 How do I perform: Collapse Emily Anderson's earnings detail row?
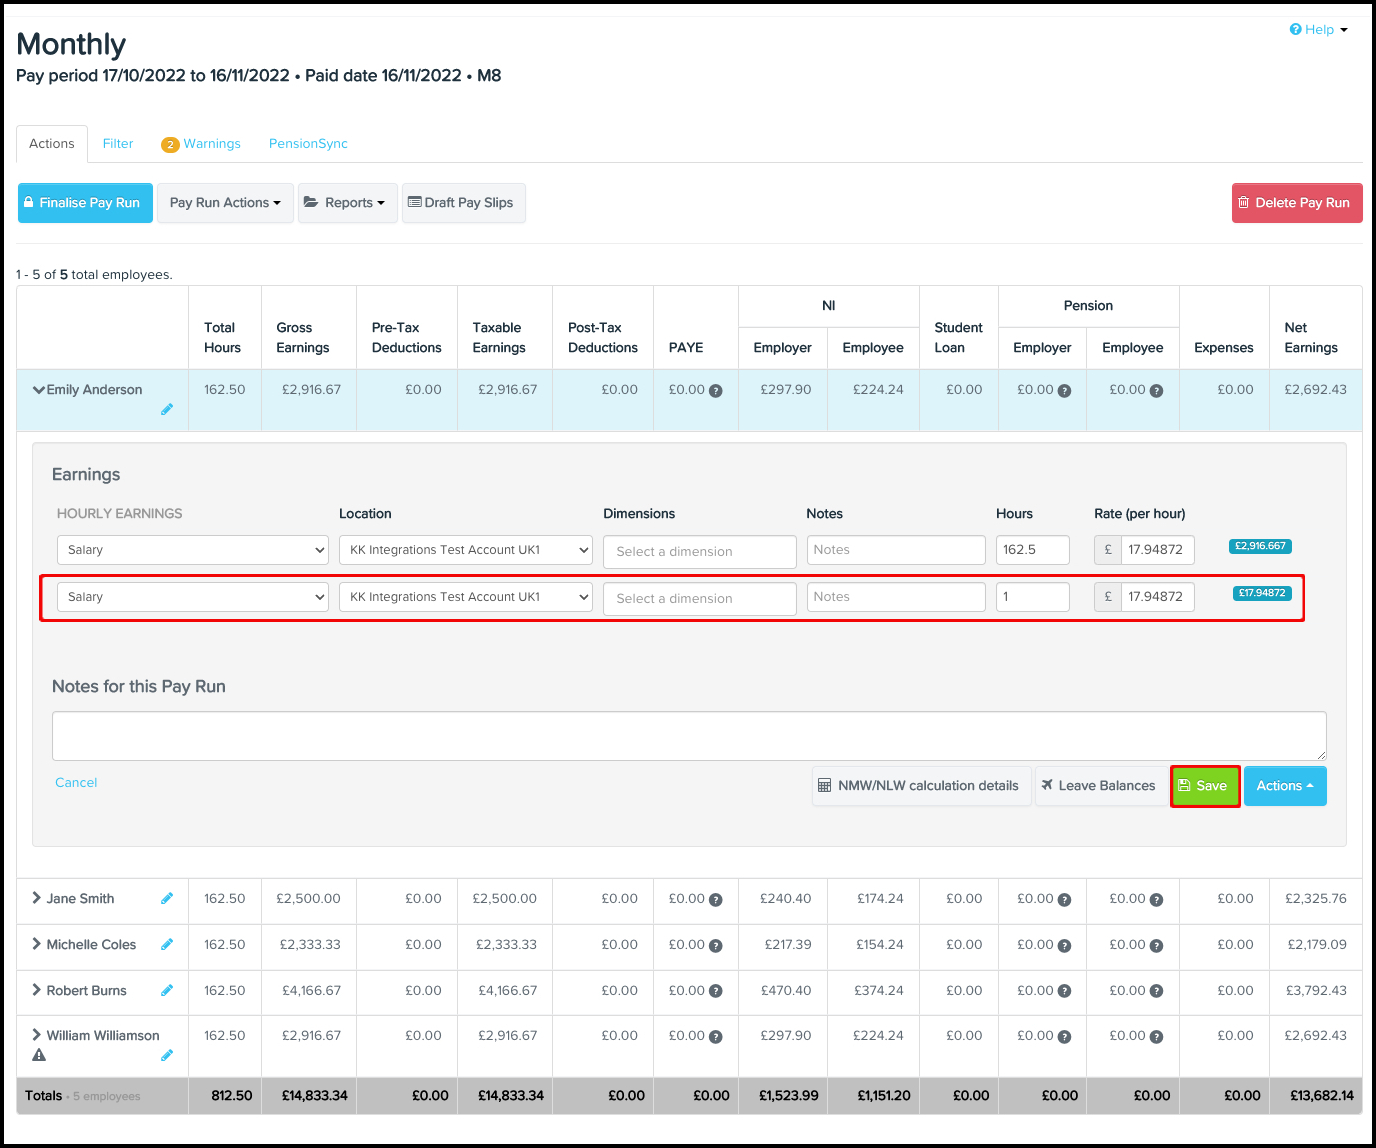pyautogui.click(x=38, y=389)
